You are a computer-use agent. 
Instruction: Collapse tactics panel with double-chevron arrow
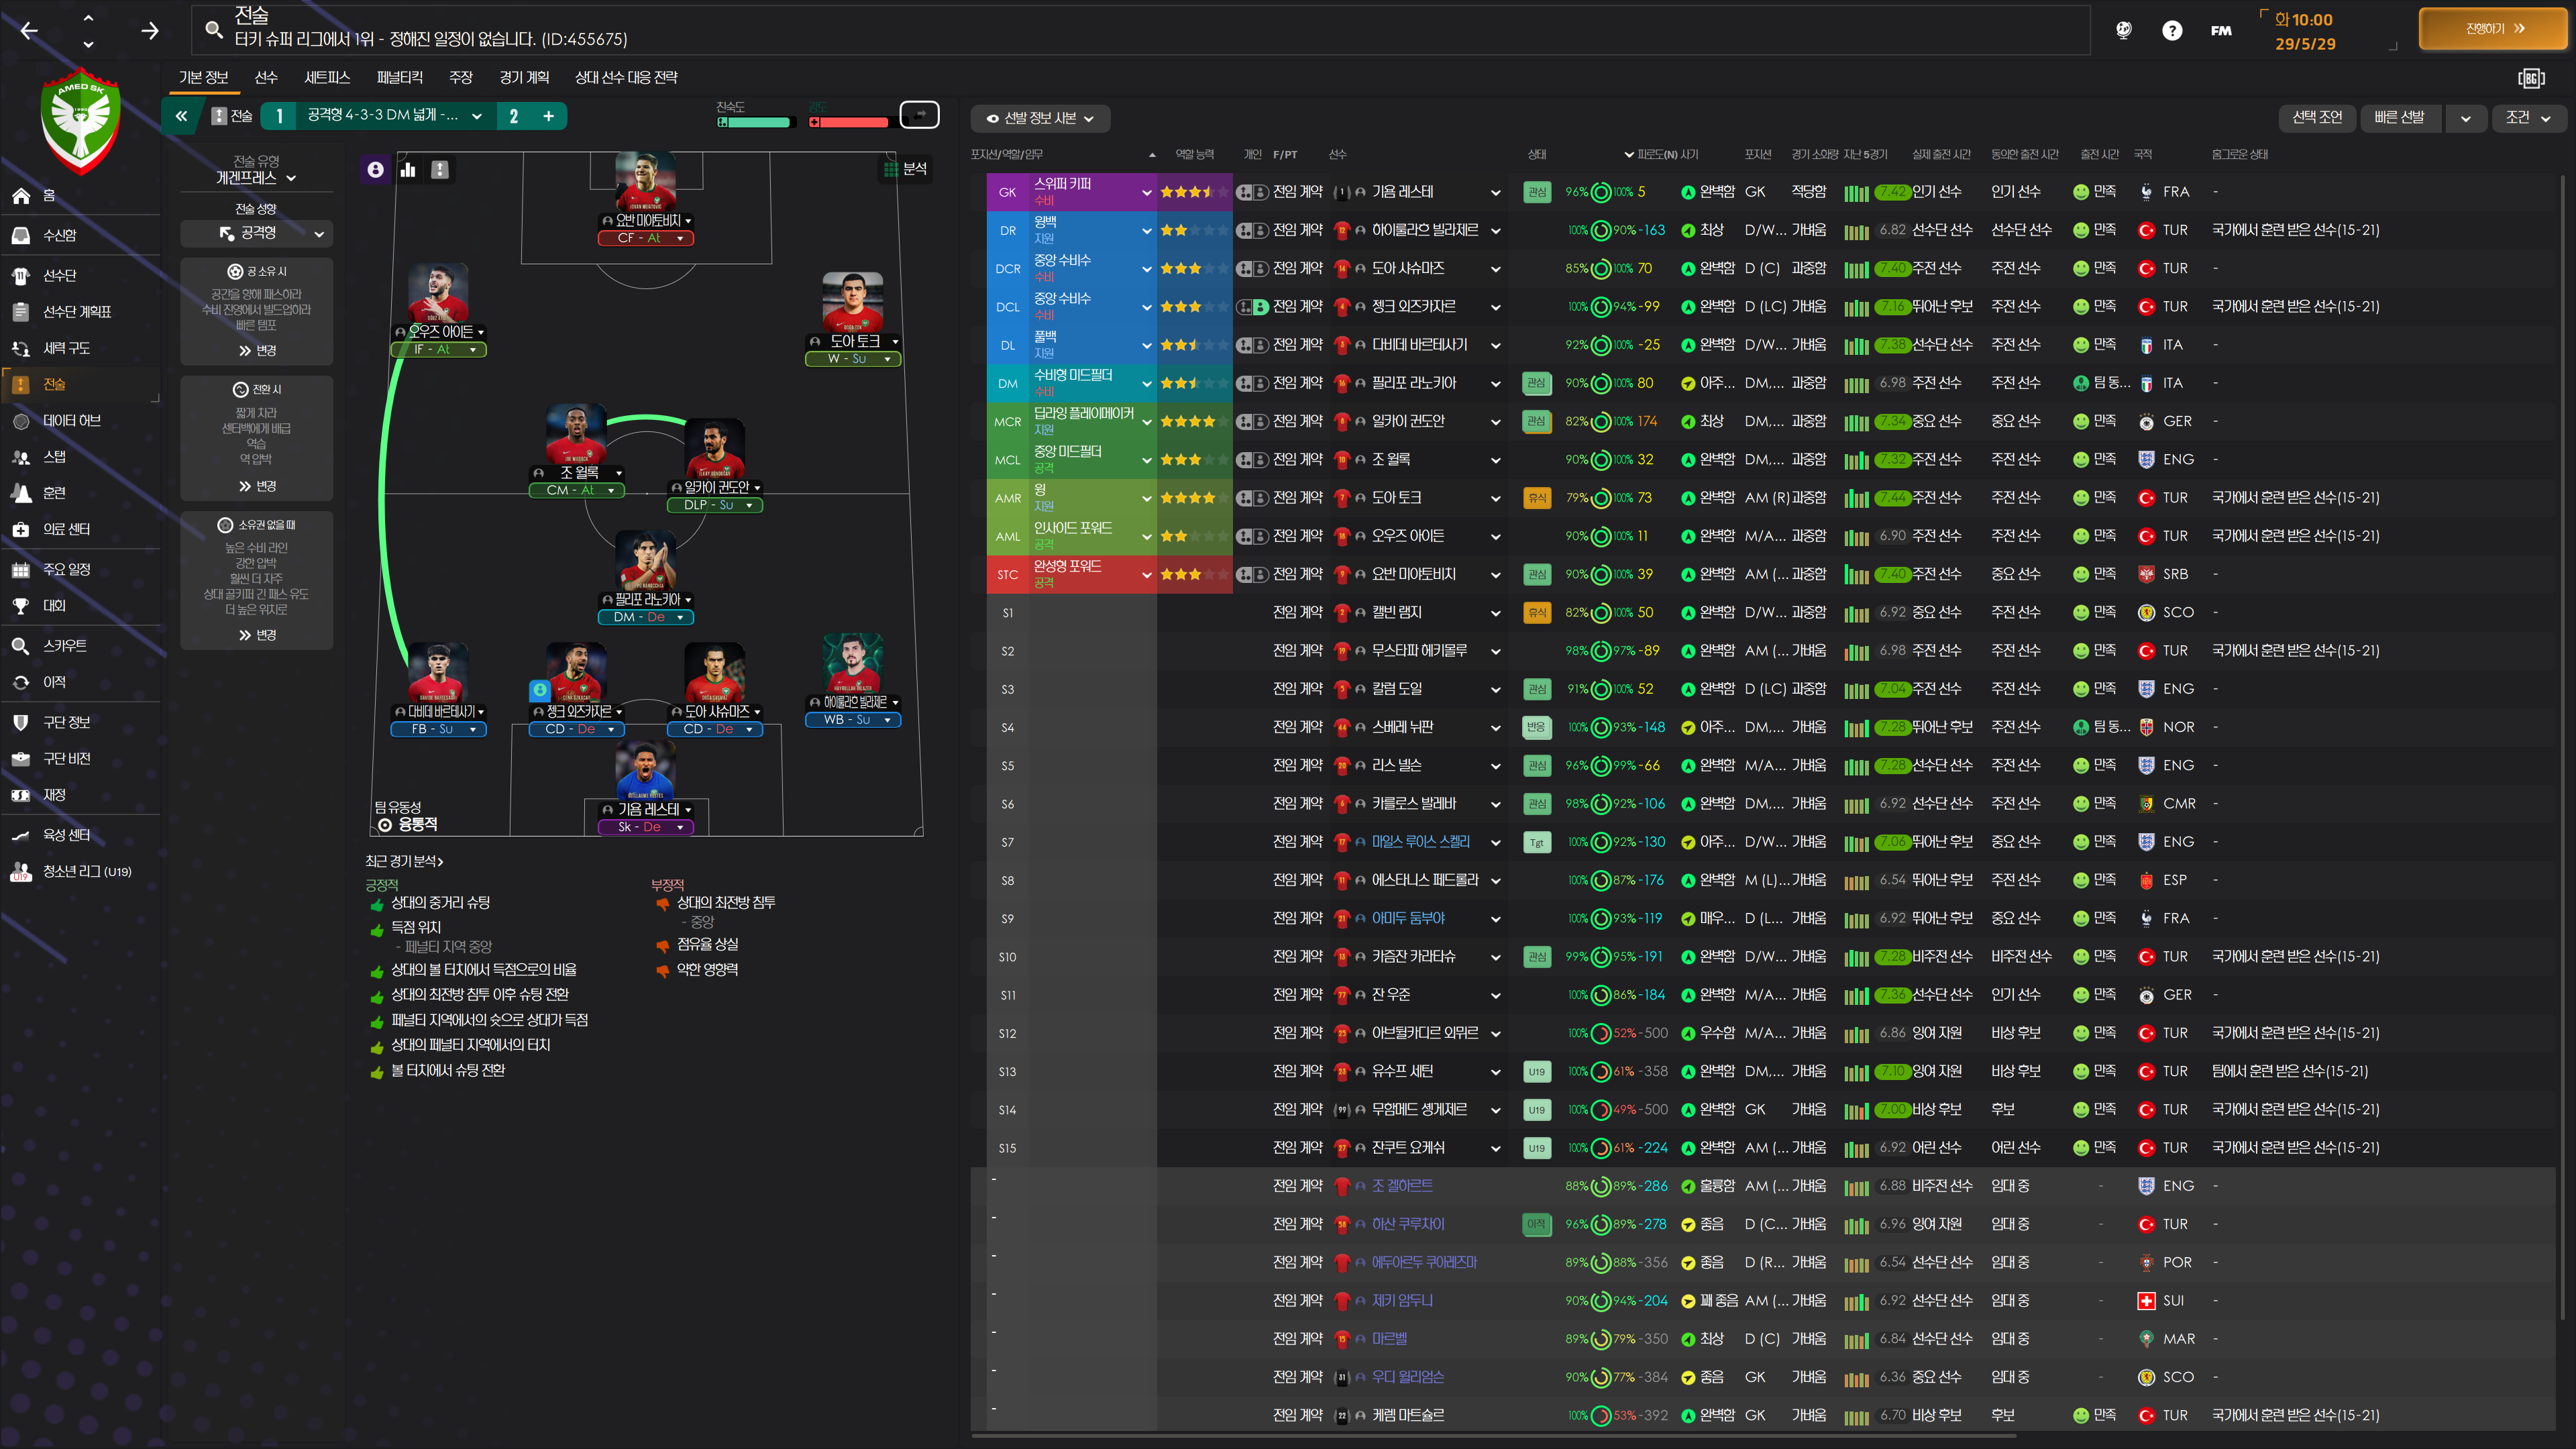pos(181,116)
